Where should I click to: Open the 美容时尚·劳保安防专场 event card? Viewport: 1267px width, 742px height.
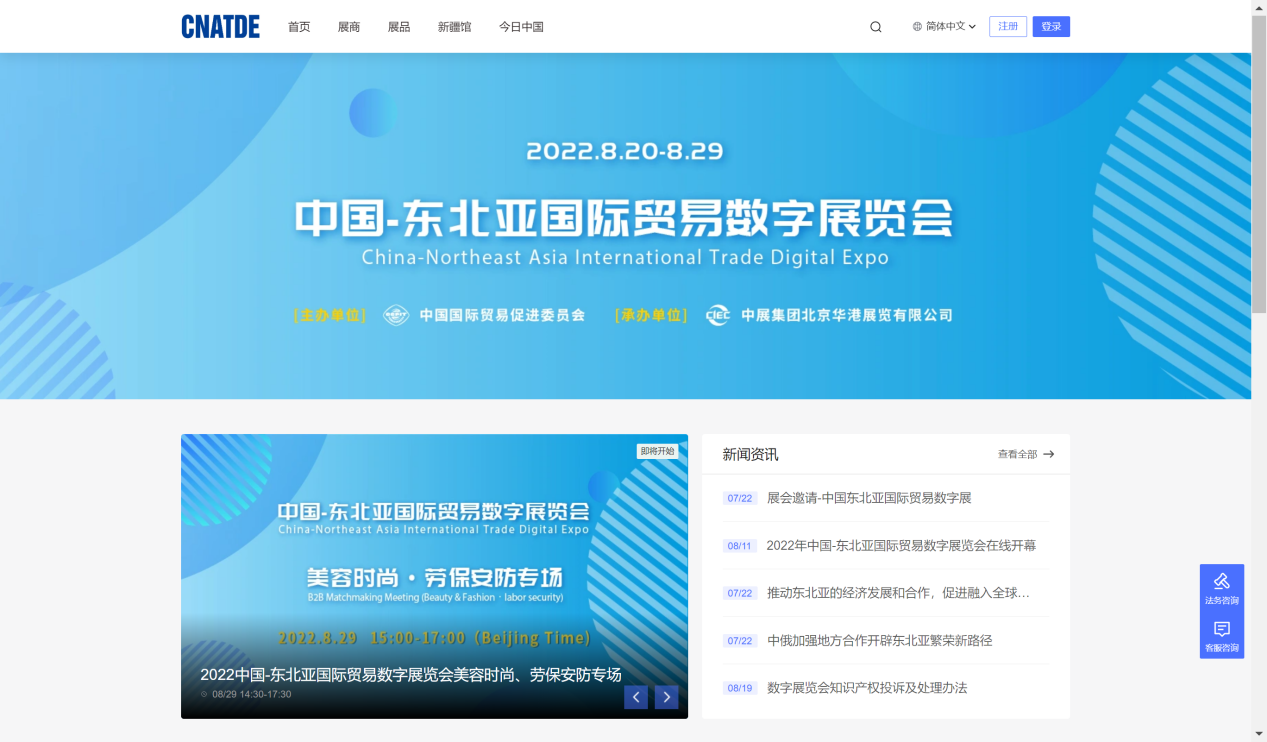434,576
